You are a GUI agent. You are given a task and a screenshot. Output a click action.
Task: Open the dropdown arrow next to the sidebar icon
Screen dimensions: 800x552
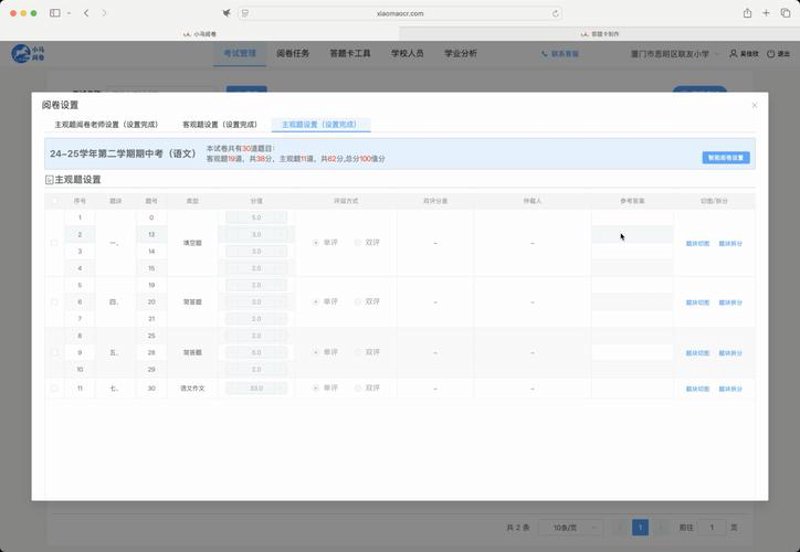coord(69,13)
